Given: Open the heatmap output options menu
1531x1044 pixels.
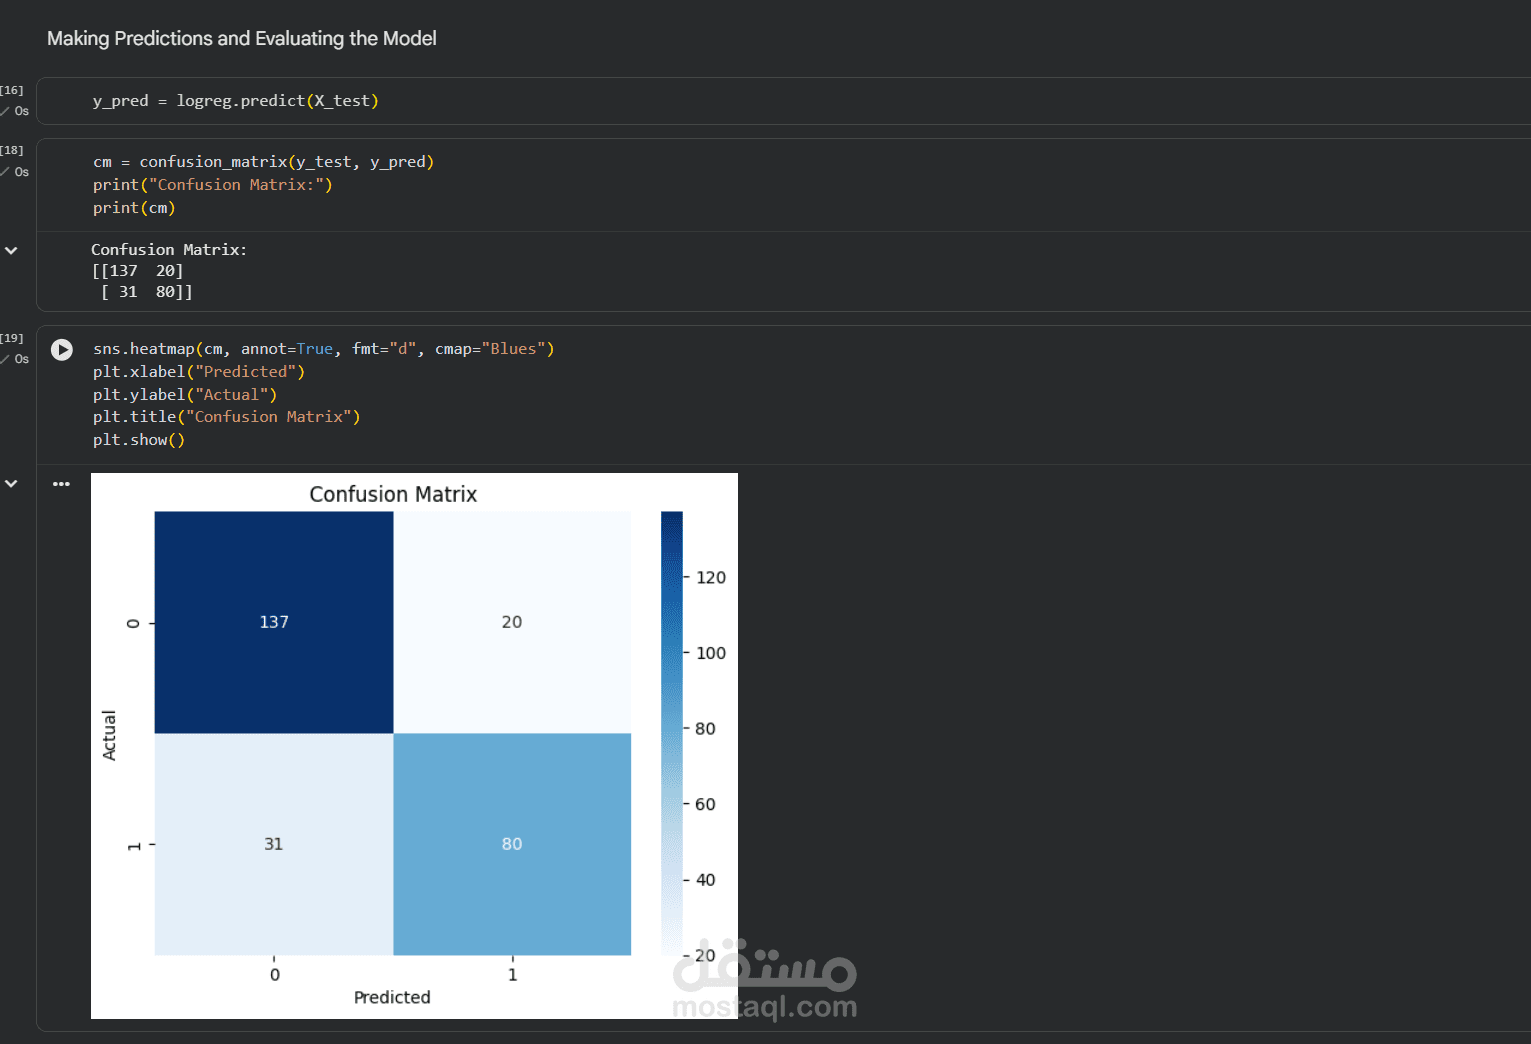Looking at the screenshot, I should (61, 484).
